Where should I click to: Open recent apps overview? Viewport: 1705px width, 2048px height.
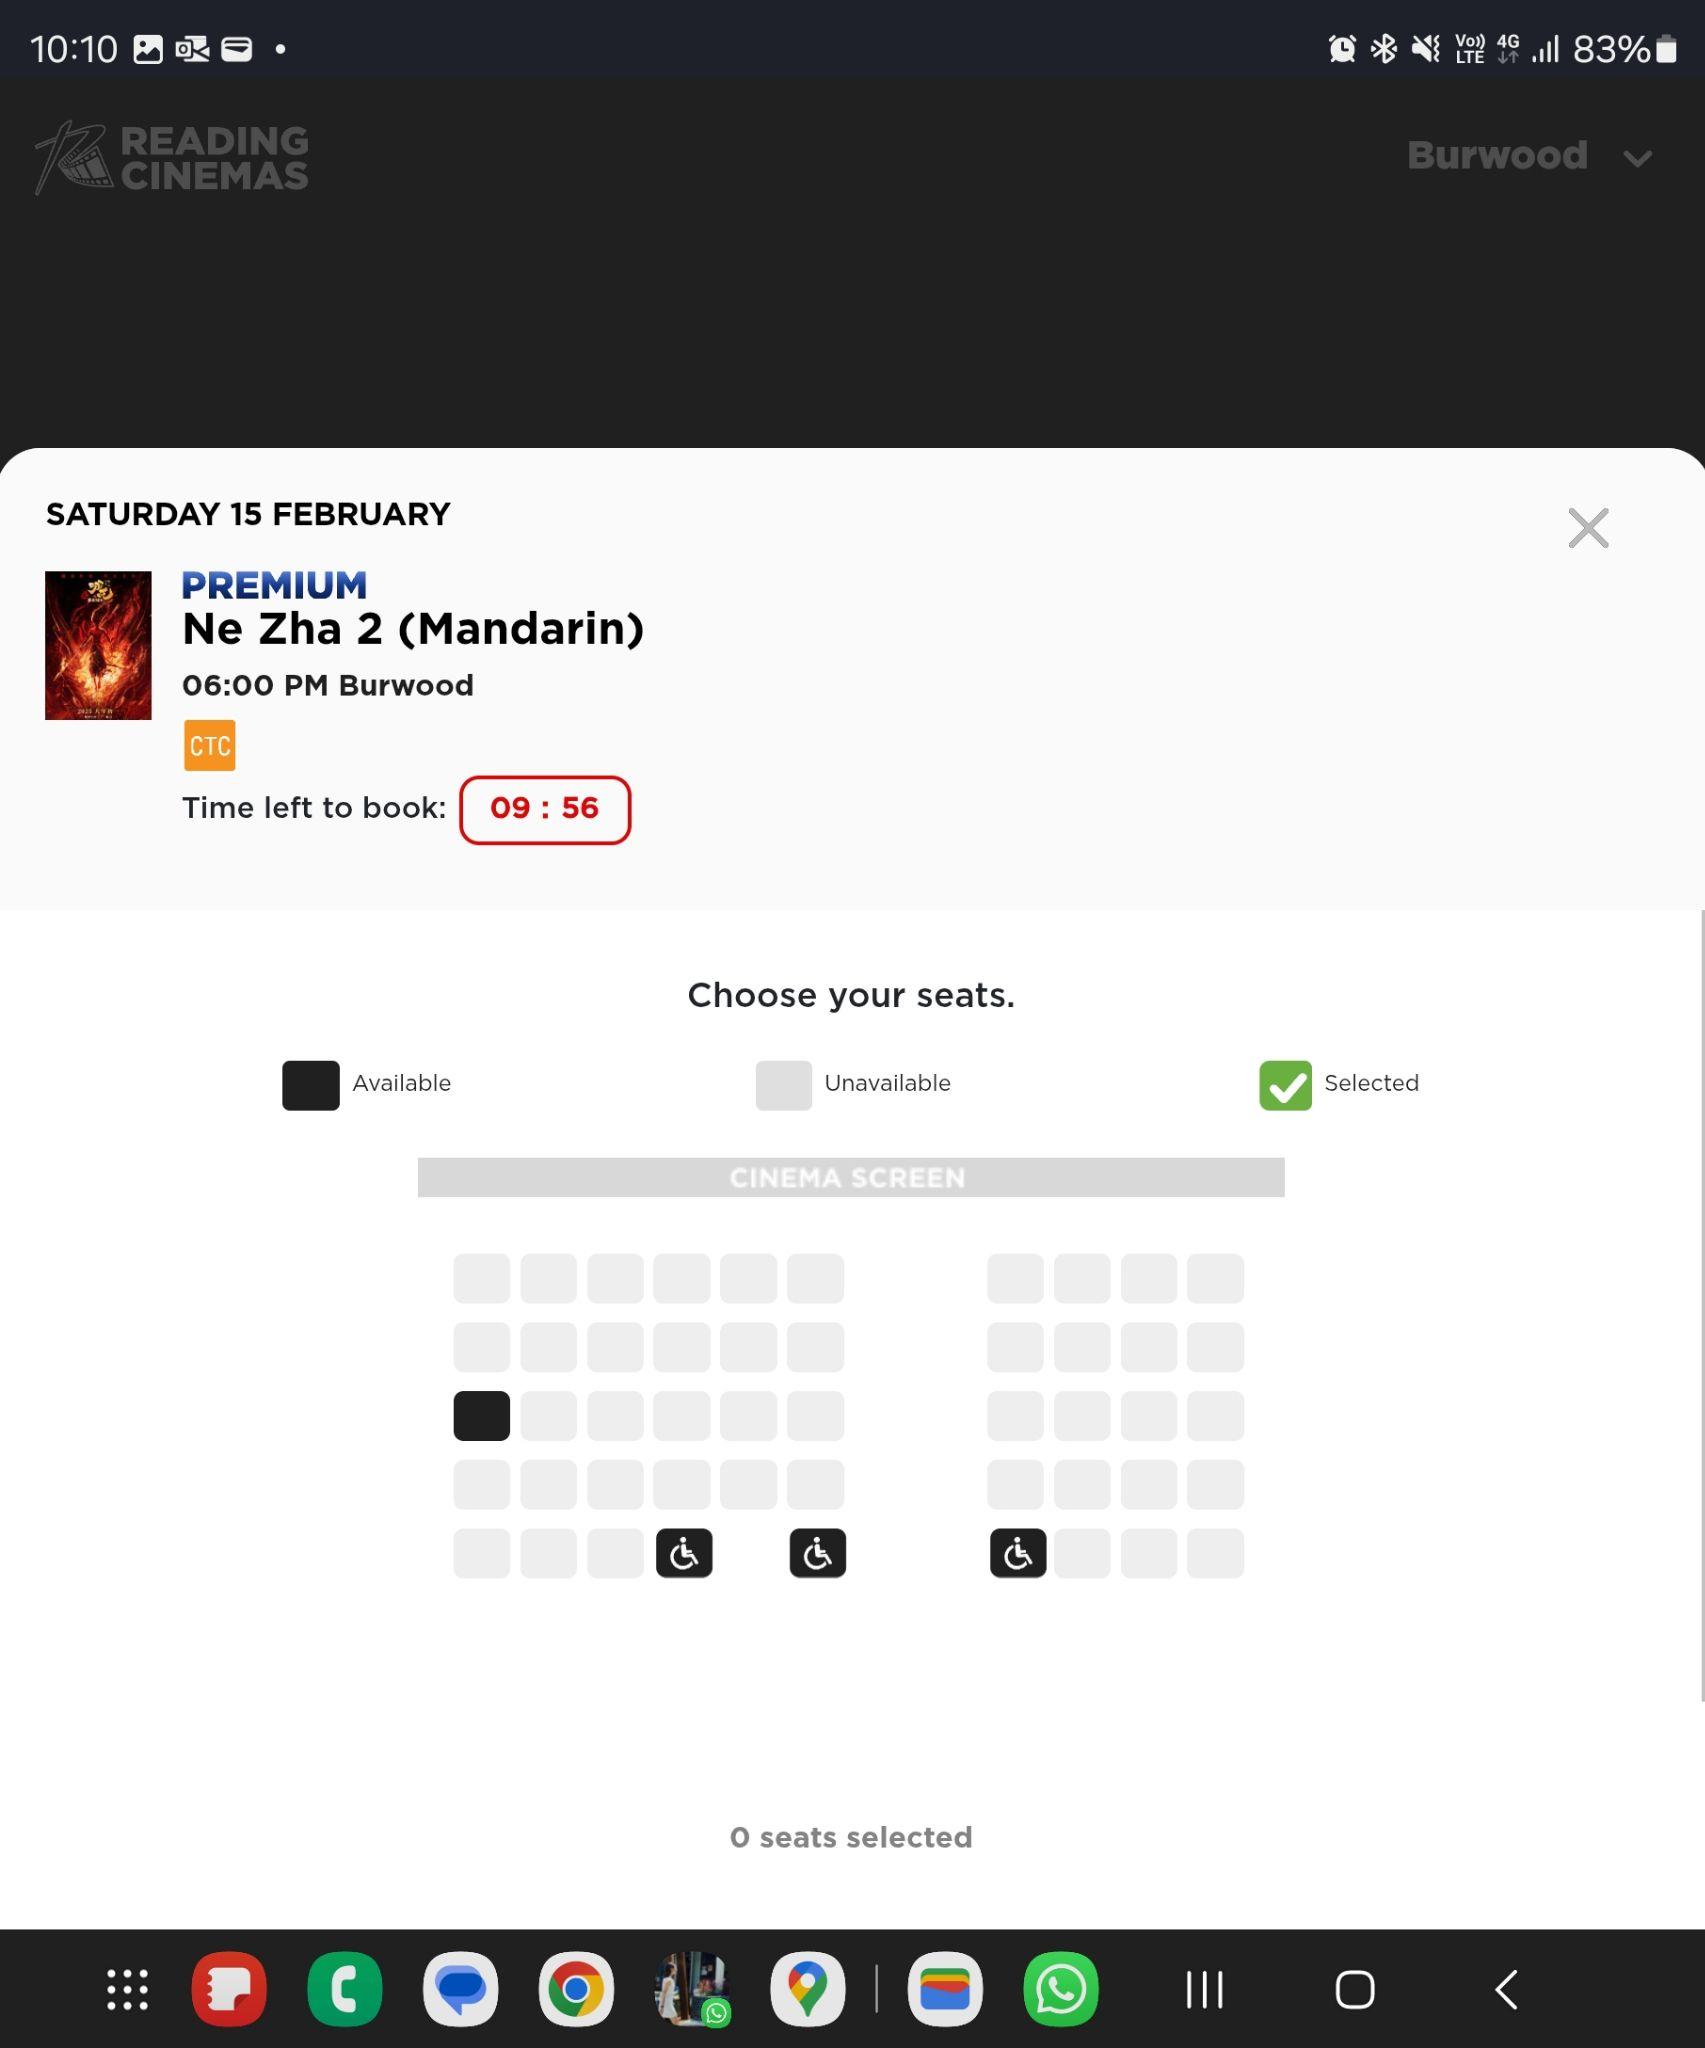click(1204, 1989)
